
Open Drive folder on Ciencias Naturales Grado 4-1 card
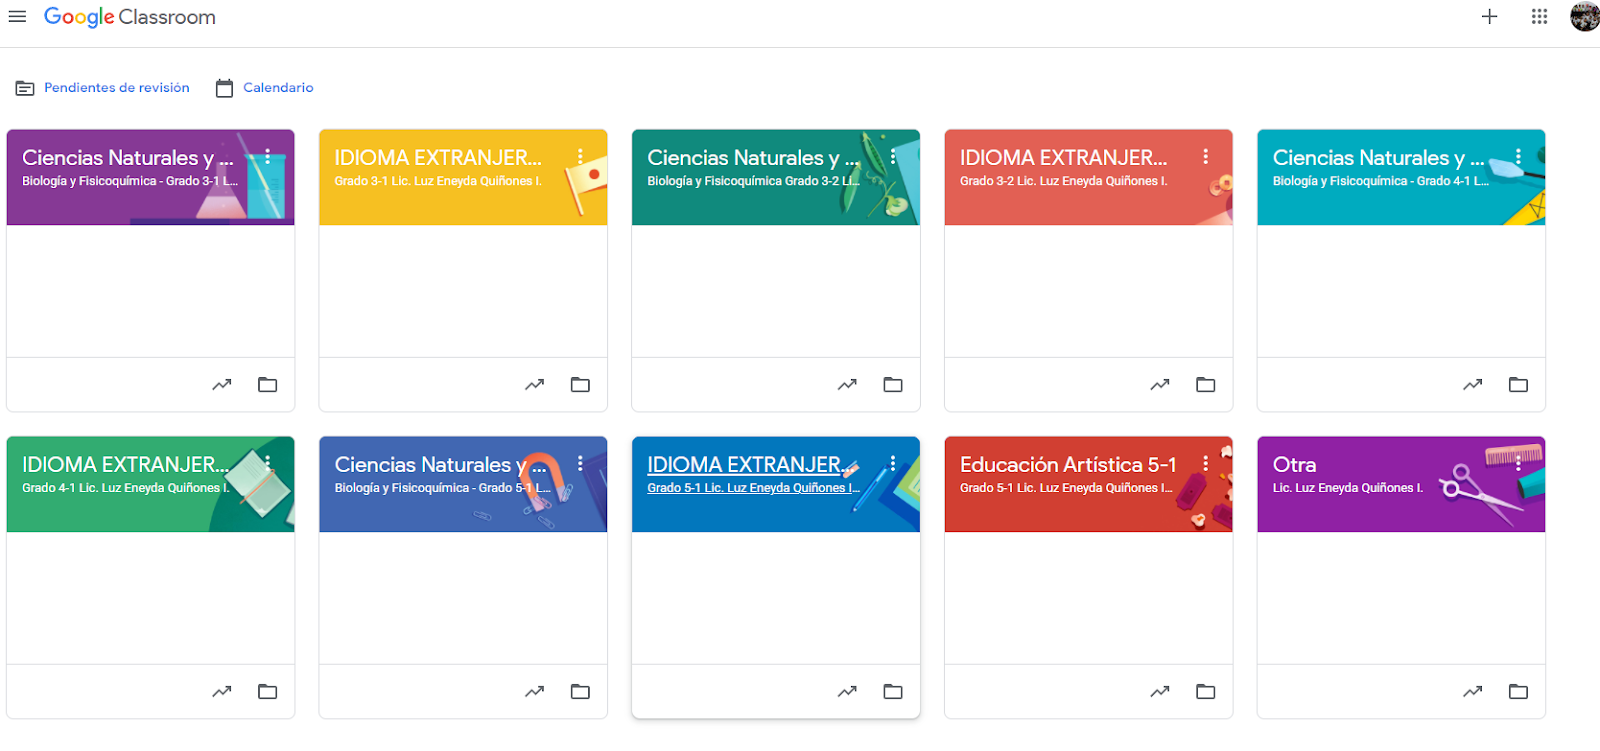coord(1518,384)
